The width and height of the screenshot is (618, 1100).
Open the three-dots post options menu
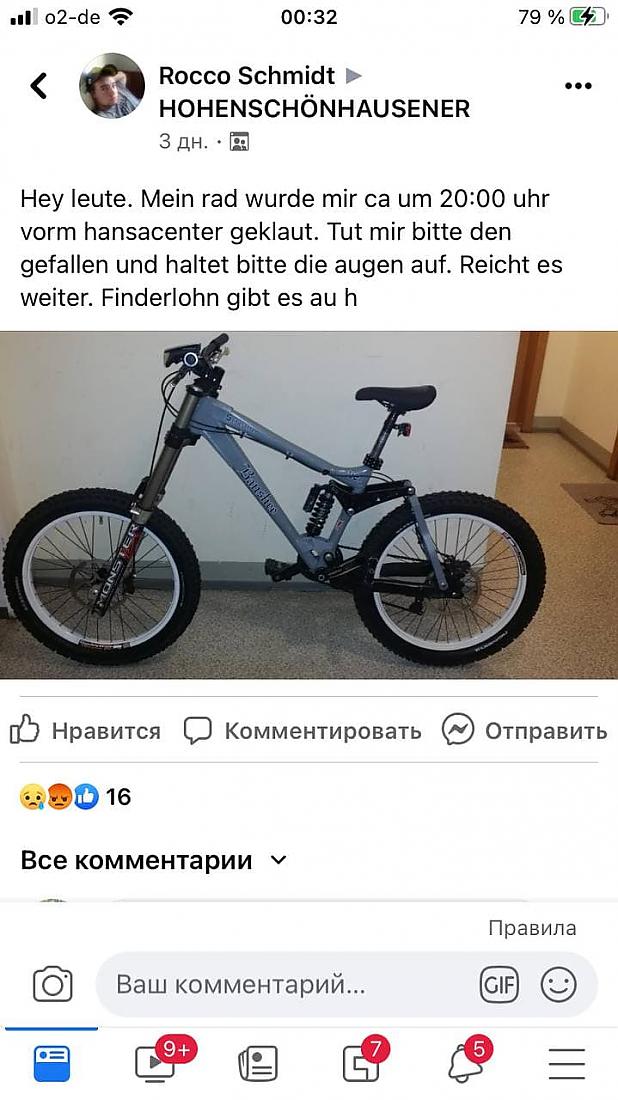pos(578,86)
